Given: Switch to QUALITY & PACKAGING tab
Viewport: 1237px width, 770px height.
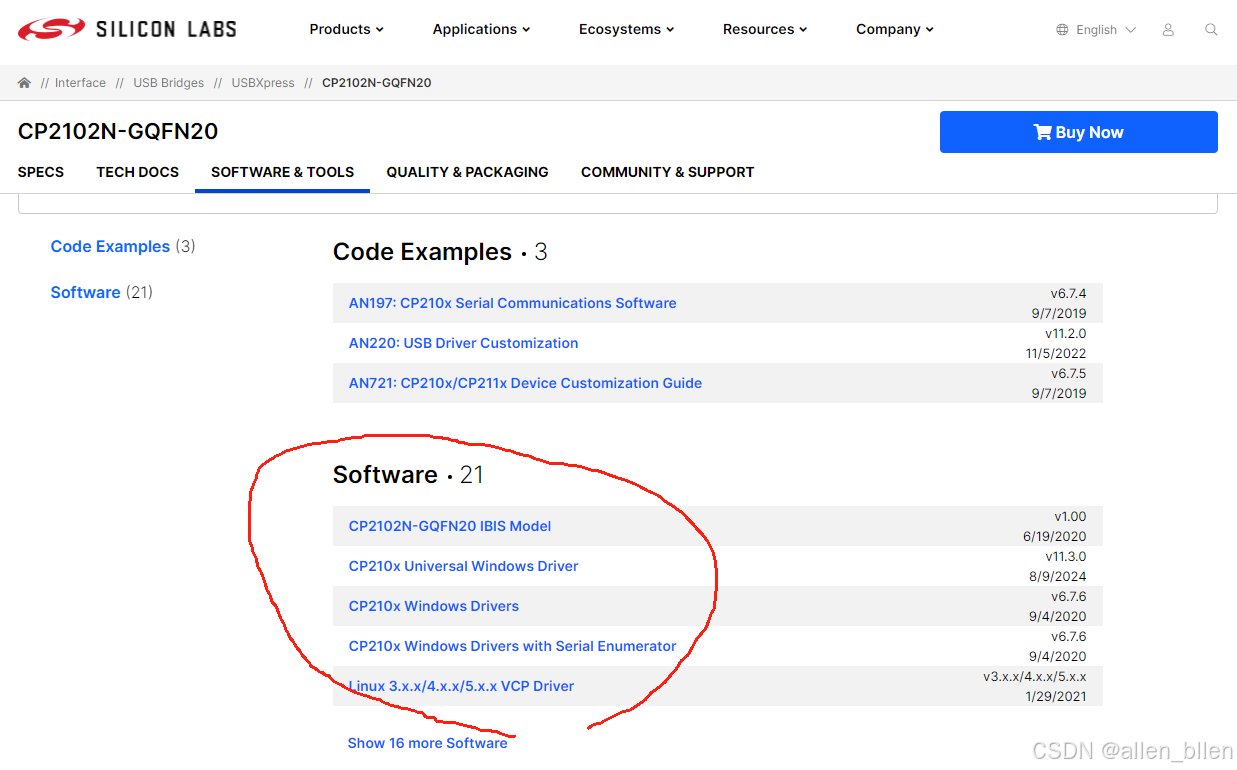Looking at the screenshot, I should pyautogui.click(x=468, y=172).
